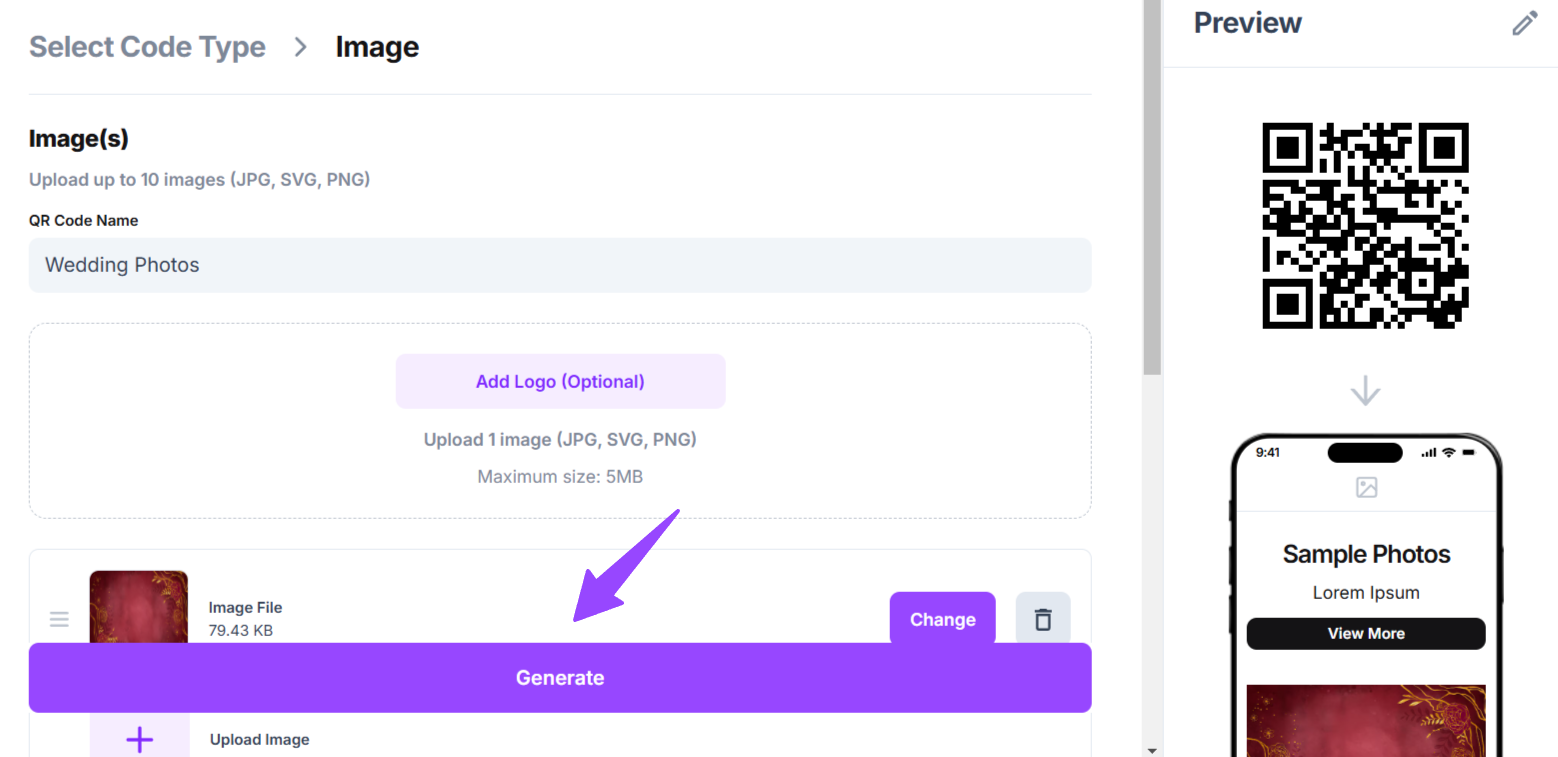
Task: Click Add Logo (Optional) button
Action: tap(560, 381)
